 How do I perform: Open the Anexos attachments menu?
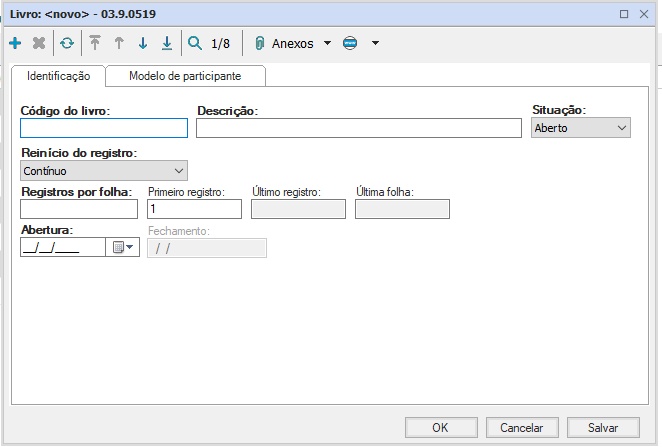tap(293, 44)
